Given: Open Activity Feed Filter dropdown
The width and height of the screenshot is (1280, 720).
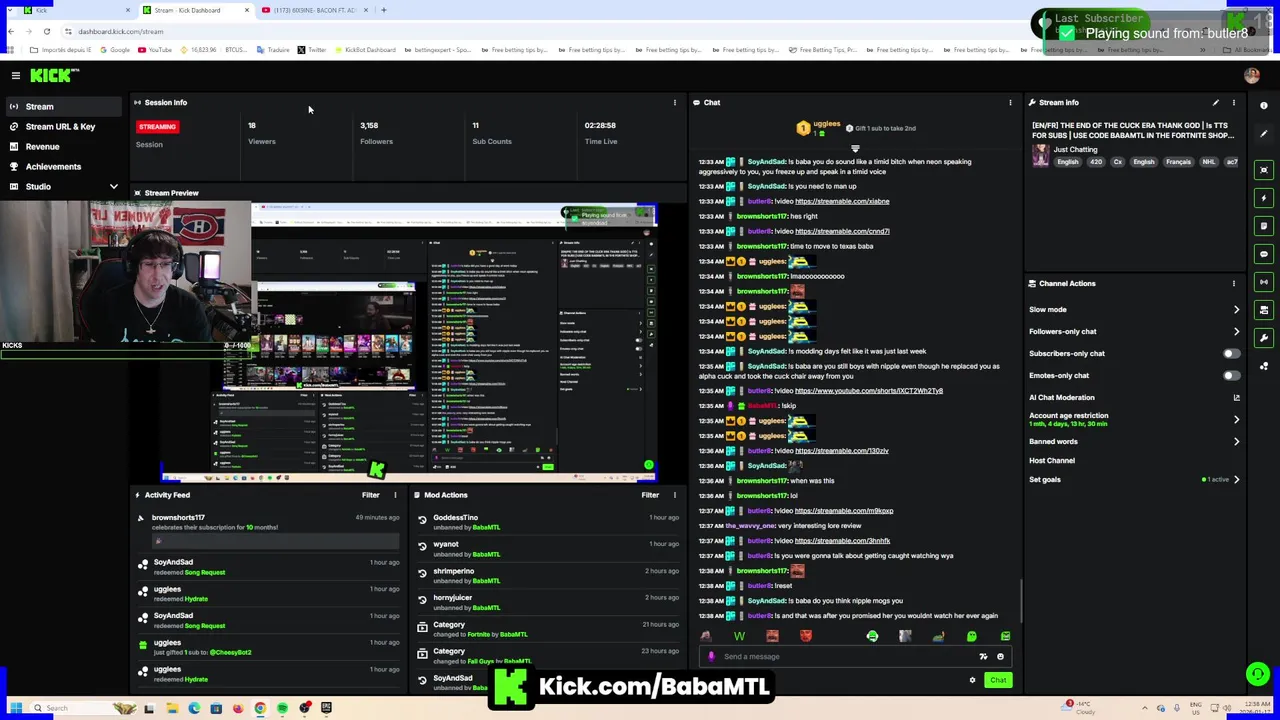Looking at the screenshot, I should pos(370,495).
